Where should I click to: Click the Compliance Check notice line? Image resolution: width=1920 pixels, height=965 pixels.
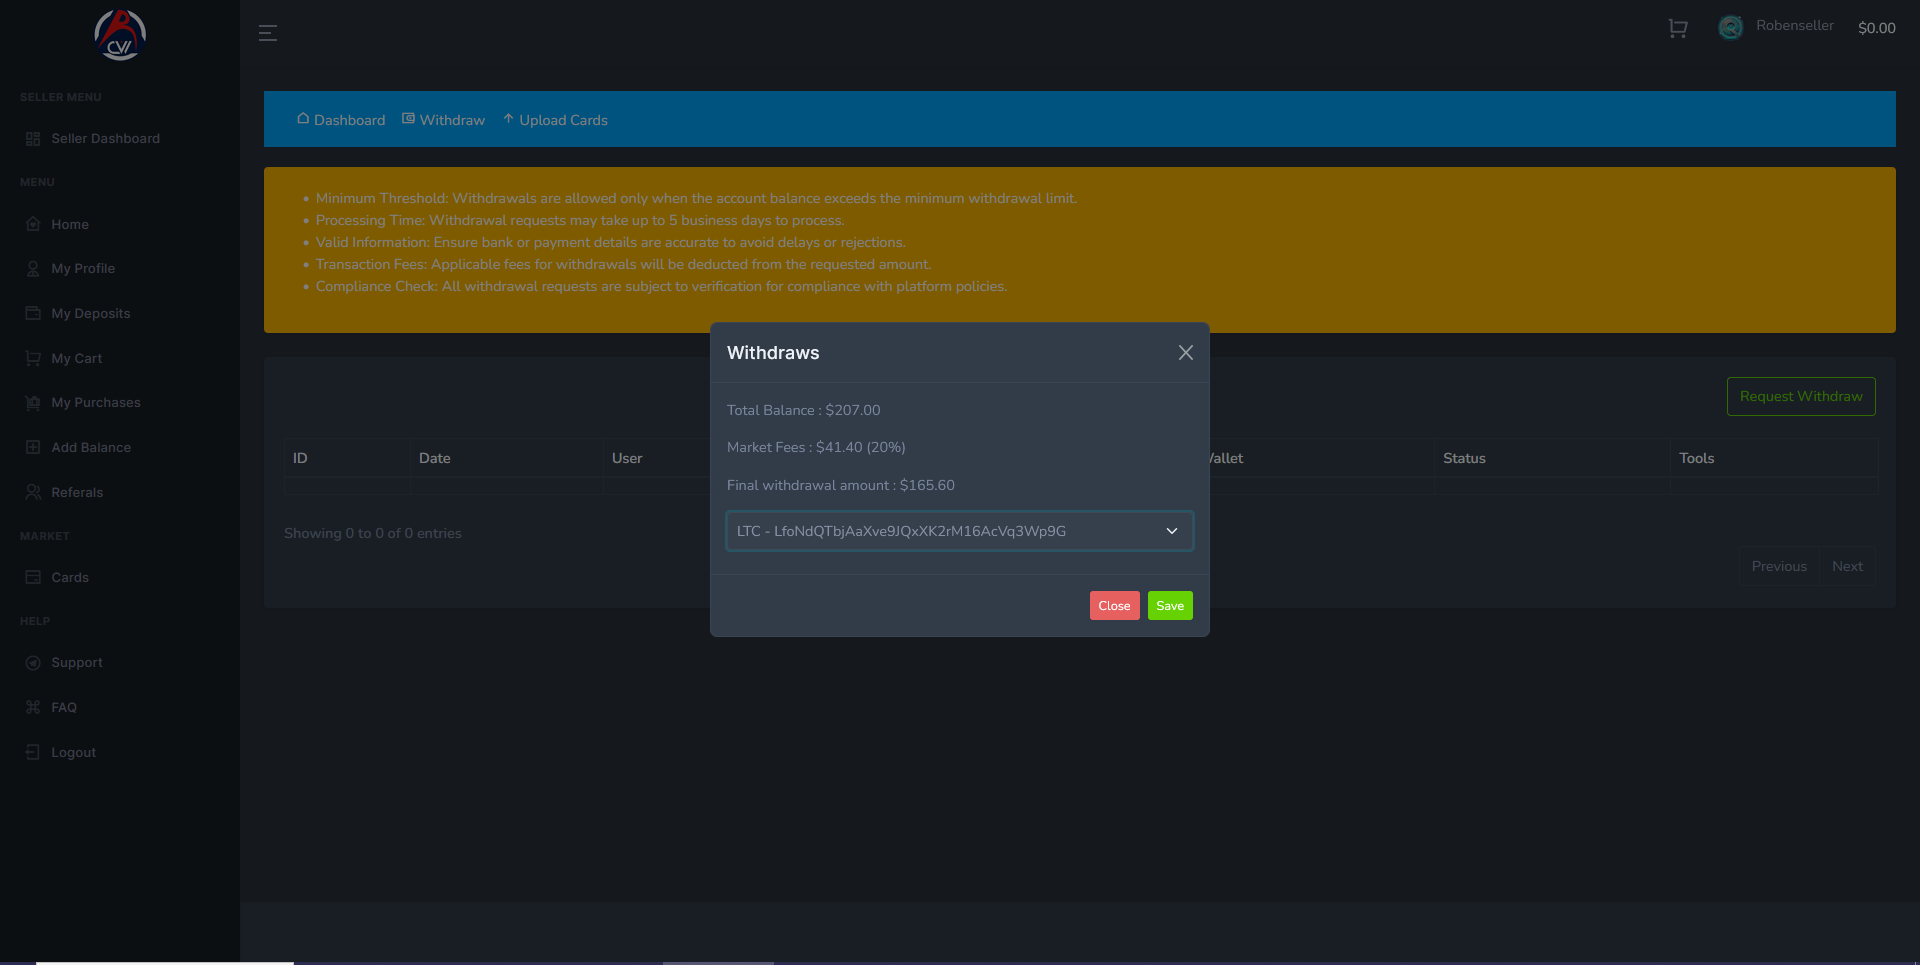coord(662,286)
